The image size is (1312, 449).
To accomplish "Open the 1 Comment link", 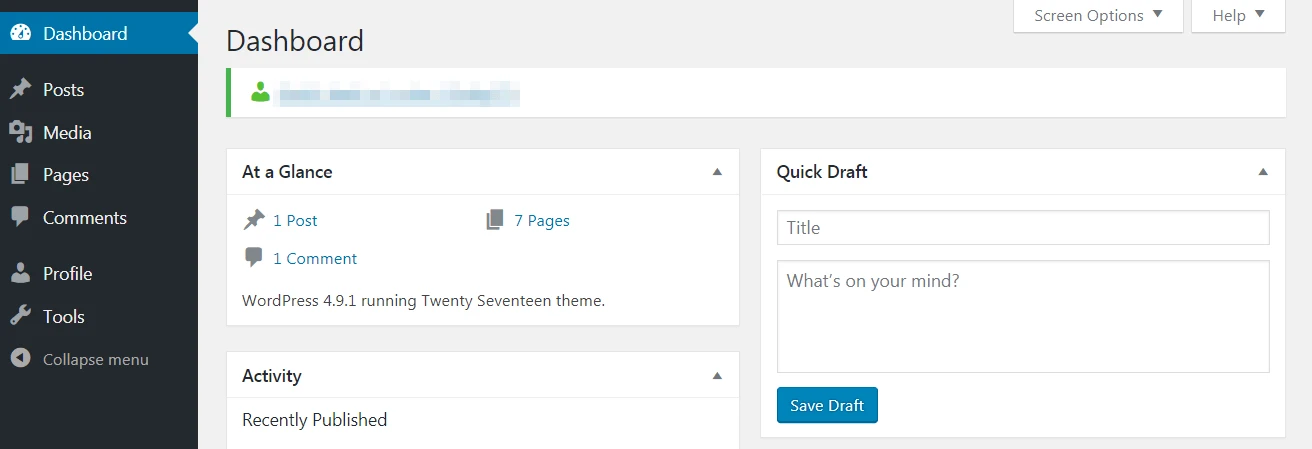I will pyautogui.click(x=315, y=258).
